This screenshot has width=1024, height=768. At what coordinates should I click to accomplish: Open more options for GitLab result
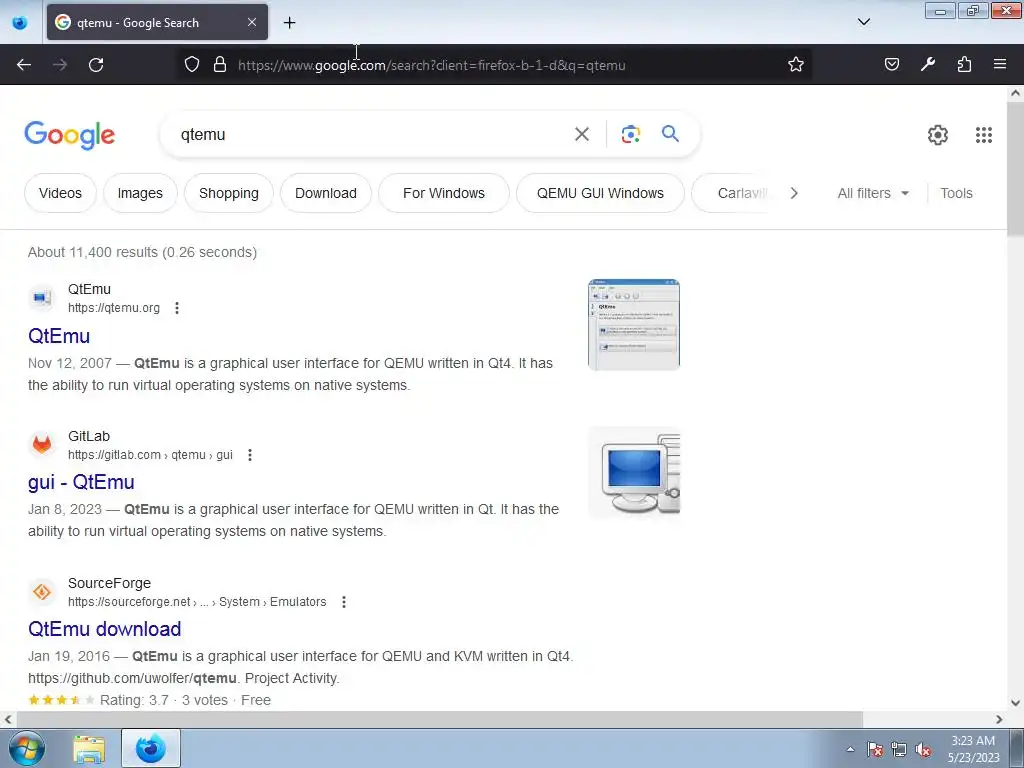[249, 455]
